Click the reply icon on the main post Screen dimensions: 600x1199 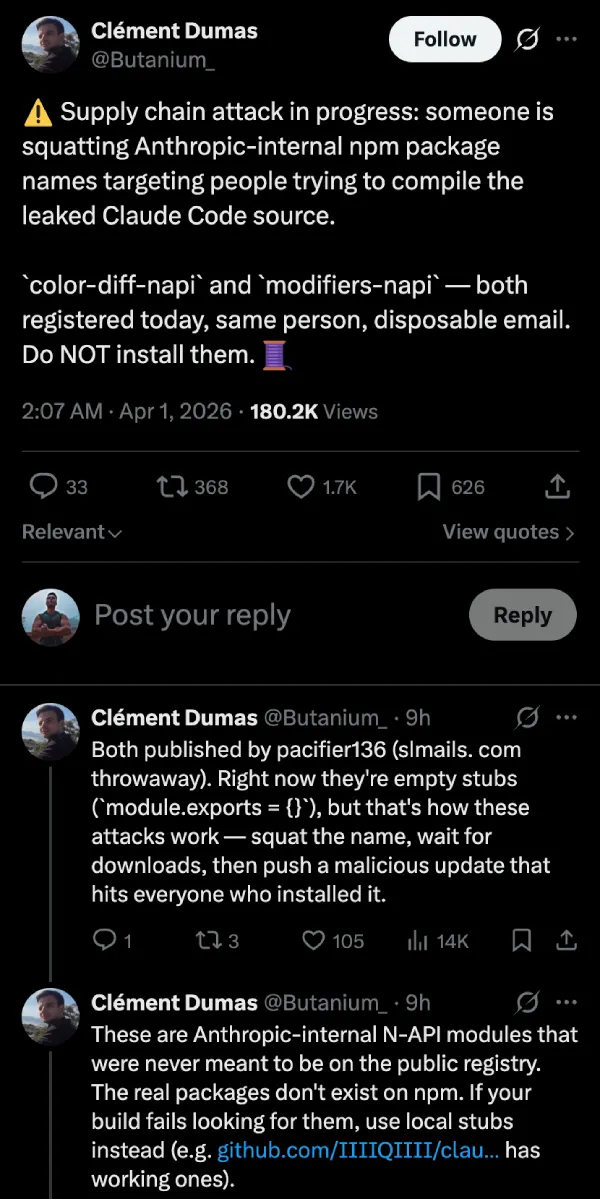tap(42, 487)
